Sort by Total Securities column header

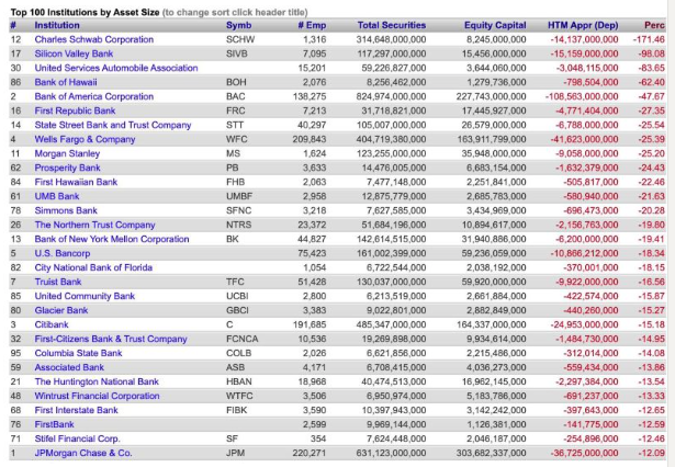point(391,25)
